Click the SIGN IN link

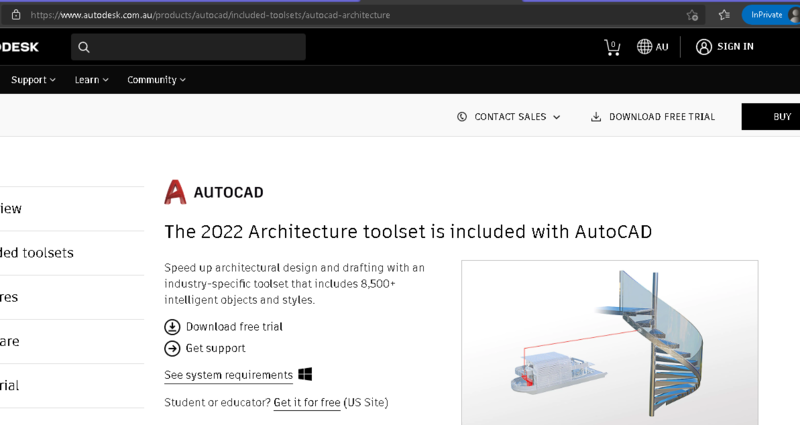(735, 46)
